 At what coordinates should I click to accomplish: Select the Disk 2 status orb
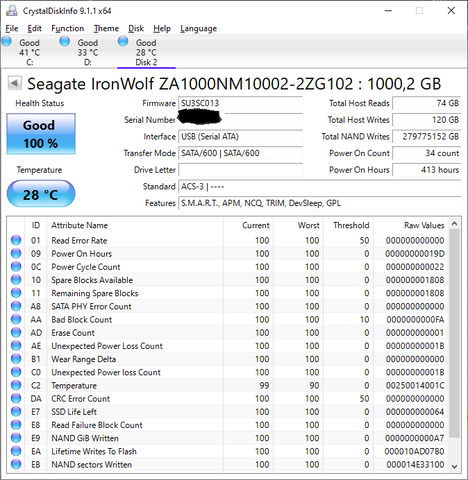click(x=123, y=41)
